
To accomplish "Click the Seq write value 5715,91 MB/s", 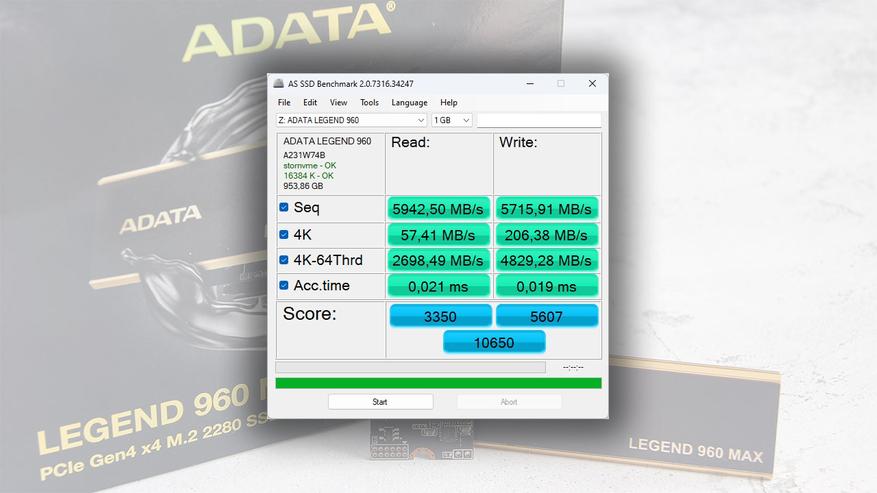I will [546, 209].
